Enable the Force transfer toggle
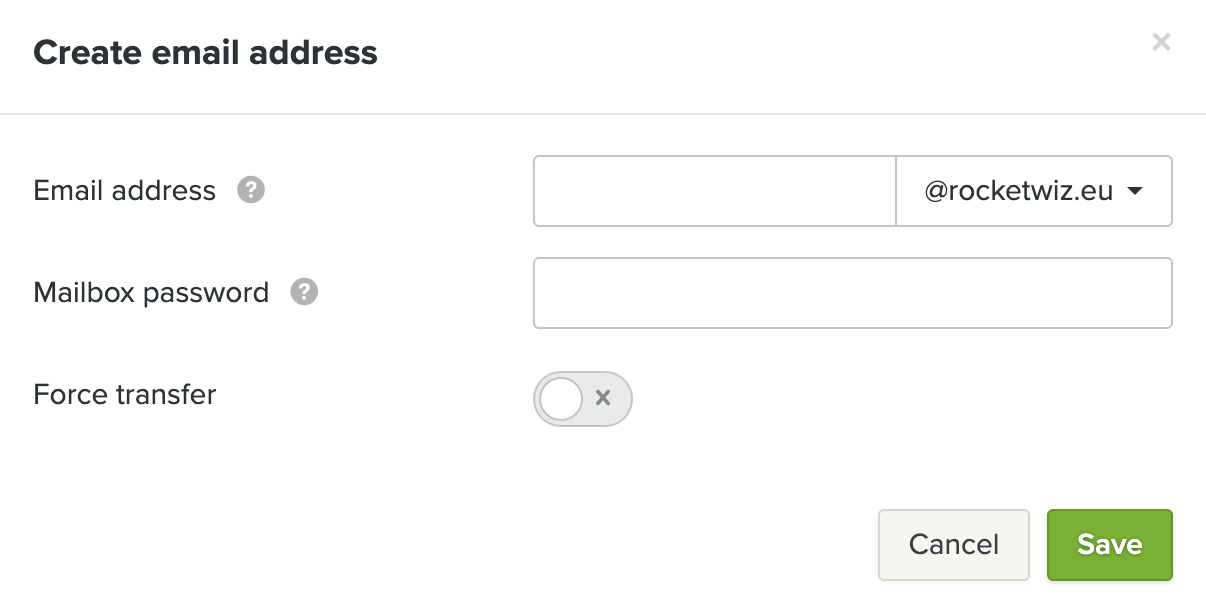This screenshot has width=1206, height=613. click(x=583, y=399)
